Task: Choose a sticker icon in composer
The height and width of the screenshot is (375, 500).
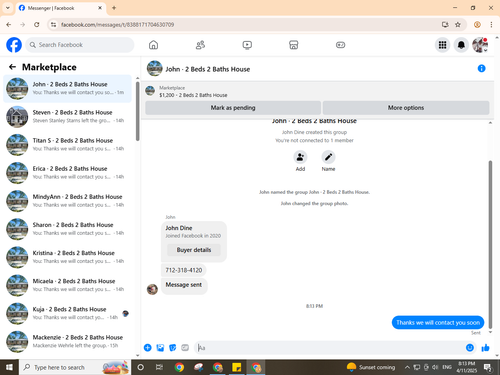Action: coord(173,348)
